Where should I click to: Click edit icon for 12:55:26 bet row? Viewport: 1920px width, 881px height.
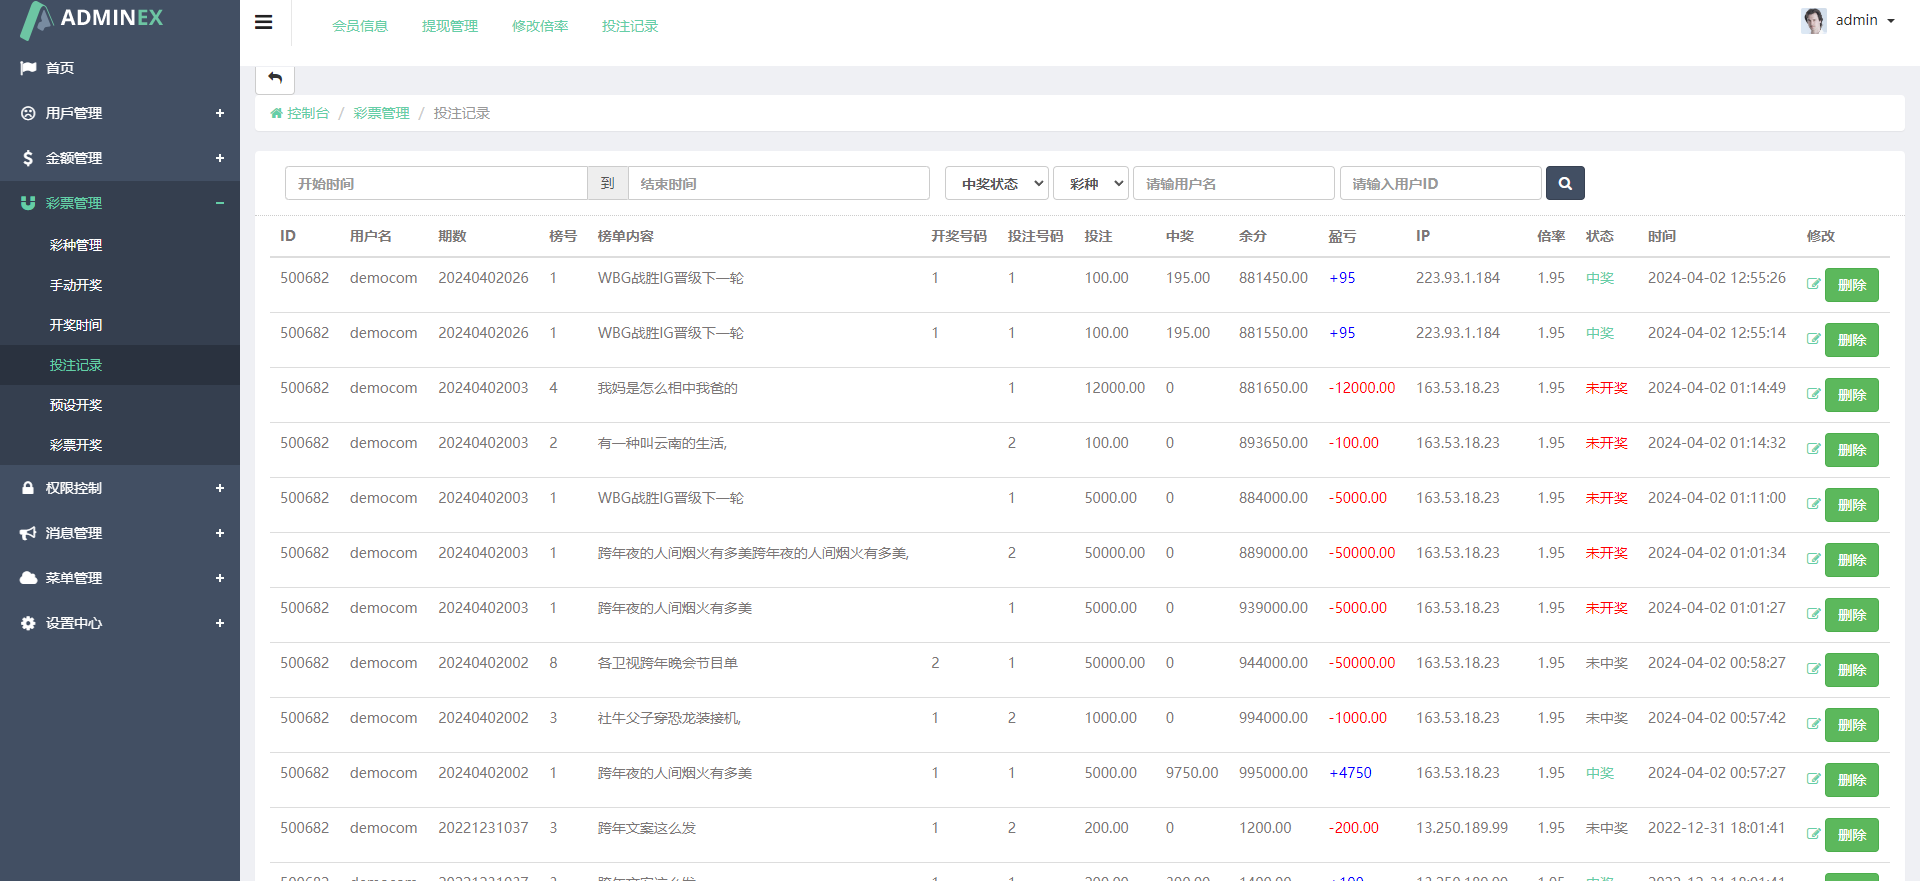coord(1813,284)
